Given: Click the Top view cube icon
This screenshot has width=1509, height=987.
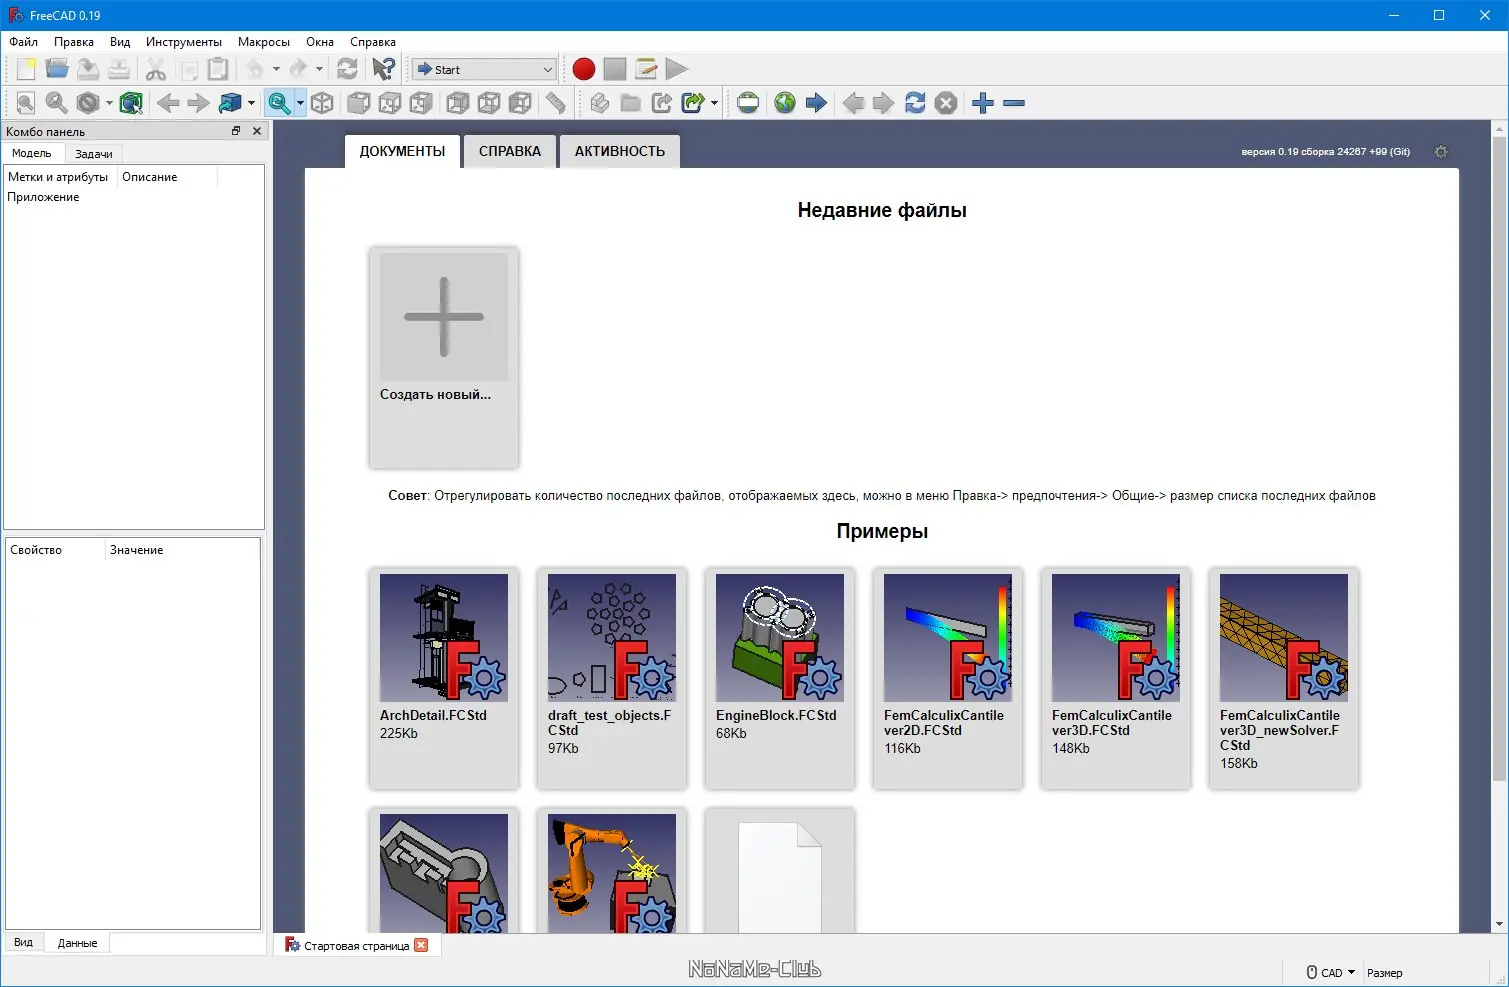Looking at the screenshot, I should [390, 103].
